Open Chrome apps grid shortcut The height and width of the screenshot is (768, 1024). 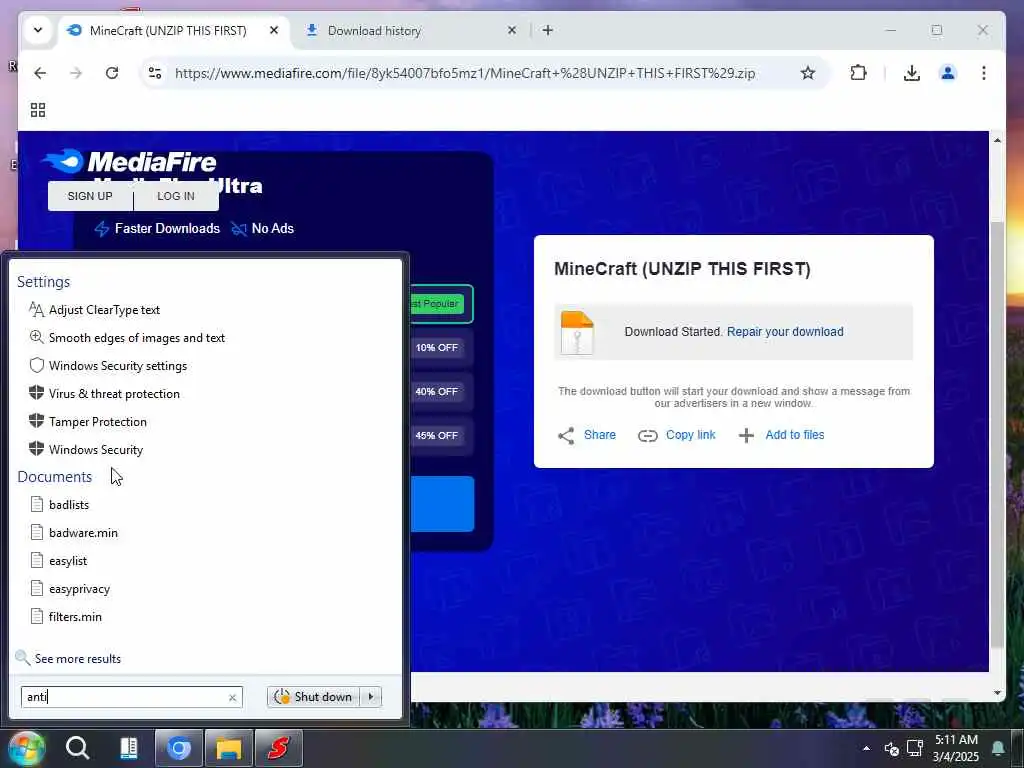[38, 110]
